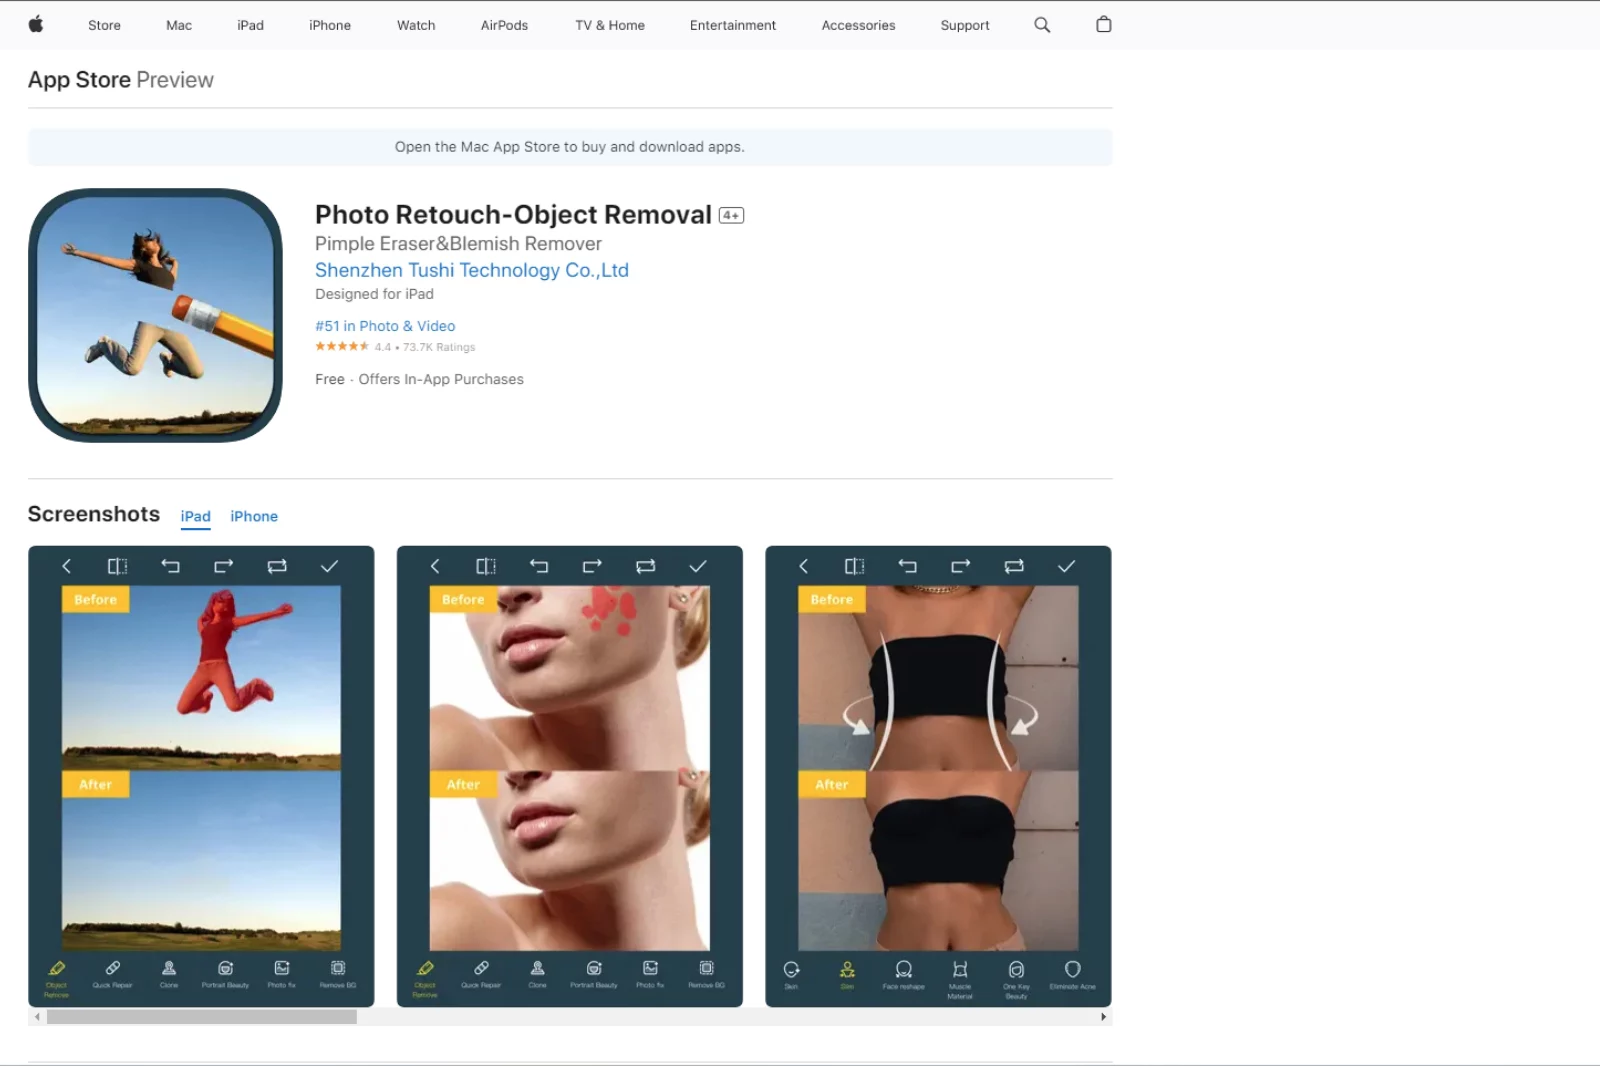1600x1066 pixels.
Task: Click the App Store Preview heading link
Action: [121, 80]
